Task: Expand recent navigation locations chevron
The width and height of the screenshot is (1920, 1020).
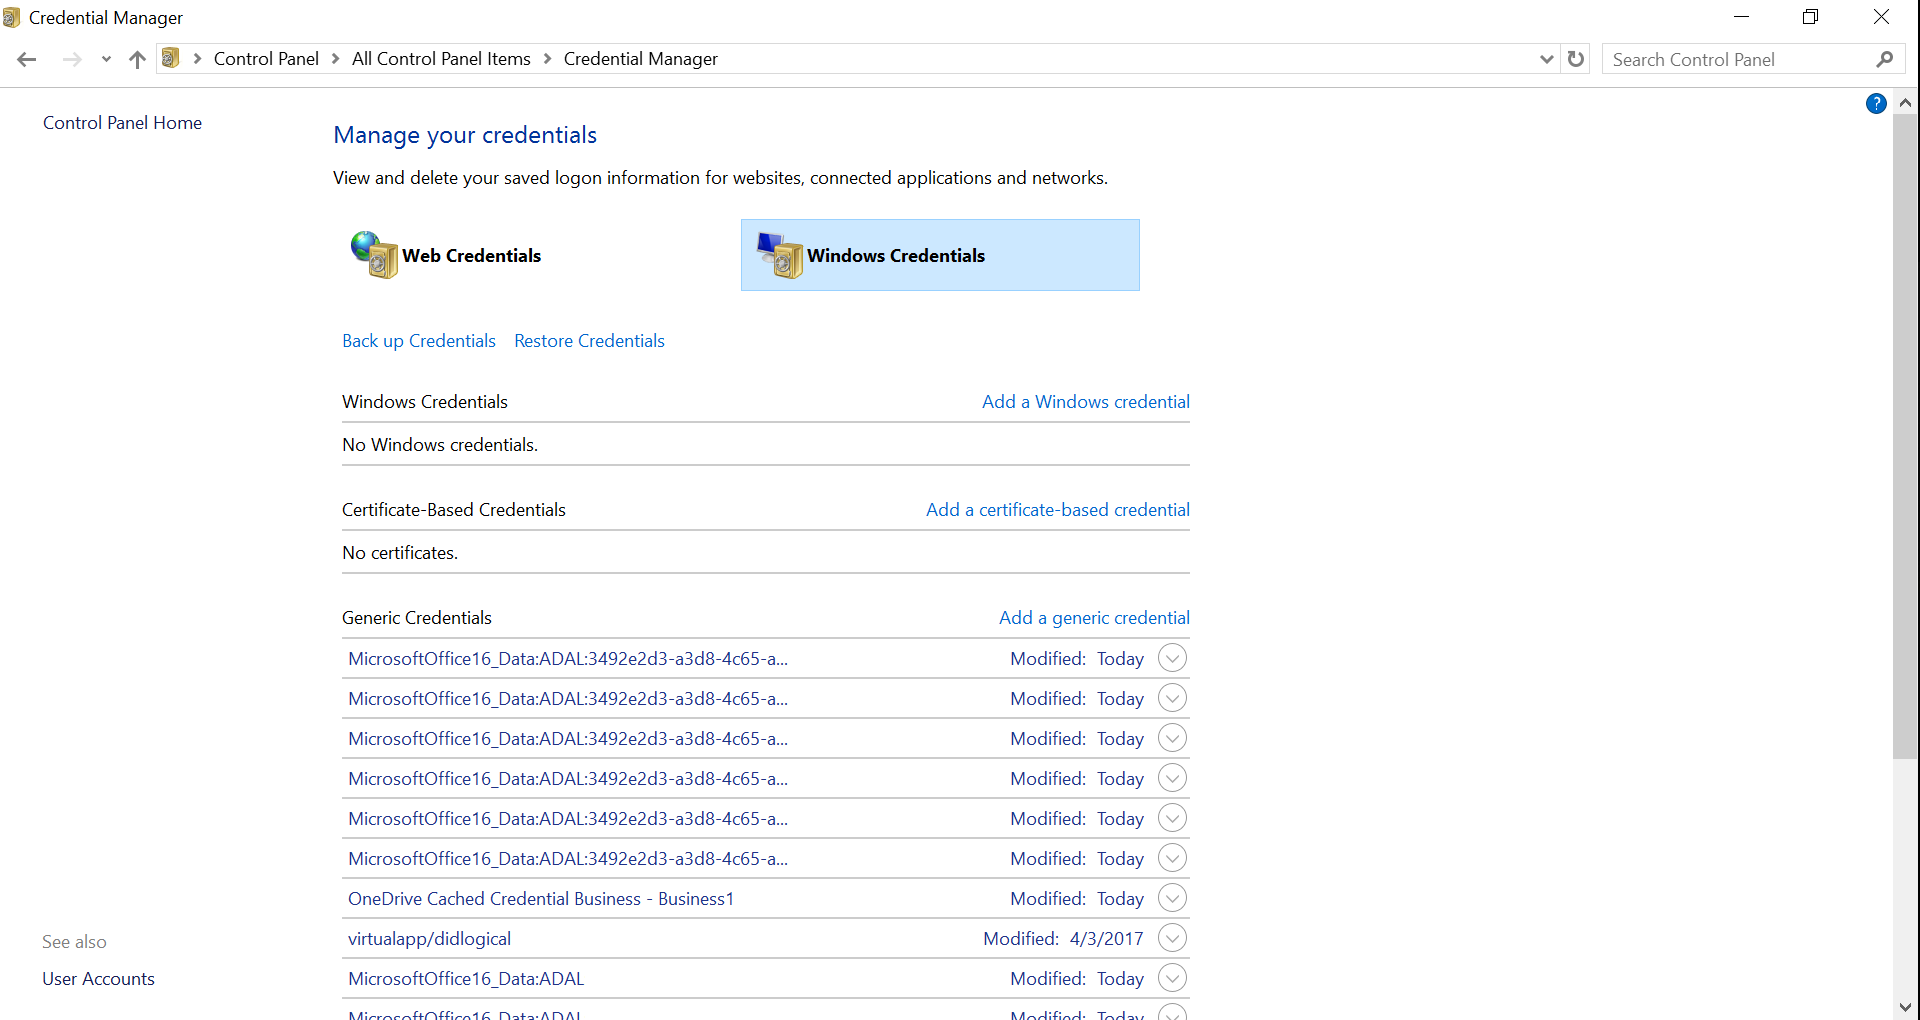Action: point(106,59)
